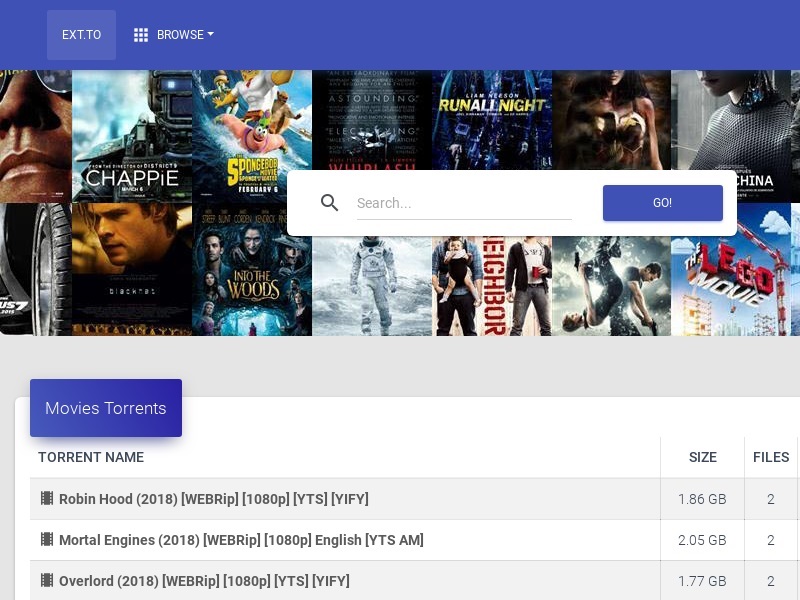The image size is (800, 600).
Task: Click the FILES column header
Action: tap(771, 457)
